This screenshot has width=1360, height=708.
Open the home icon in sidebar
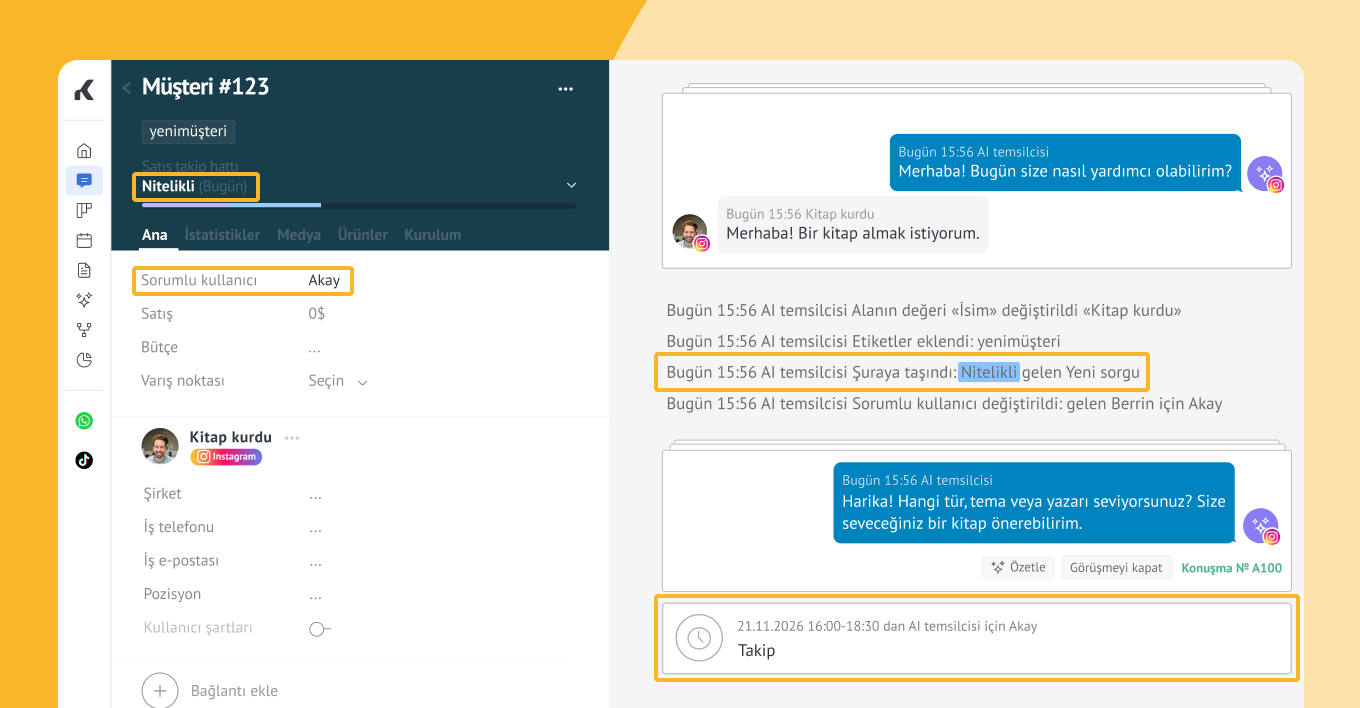coord(84,151)
